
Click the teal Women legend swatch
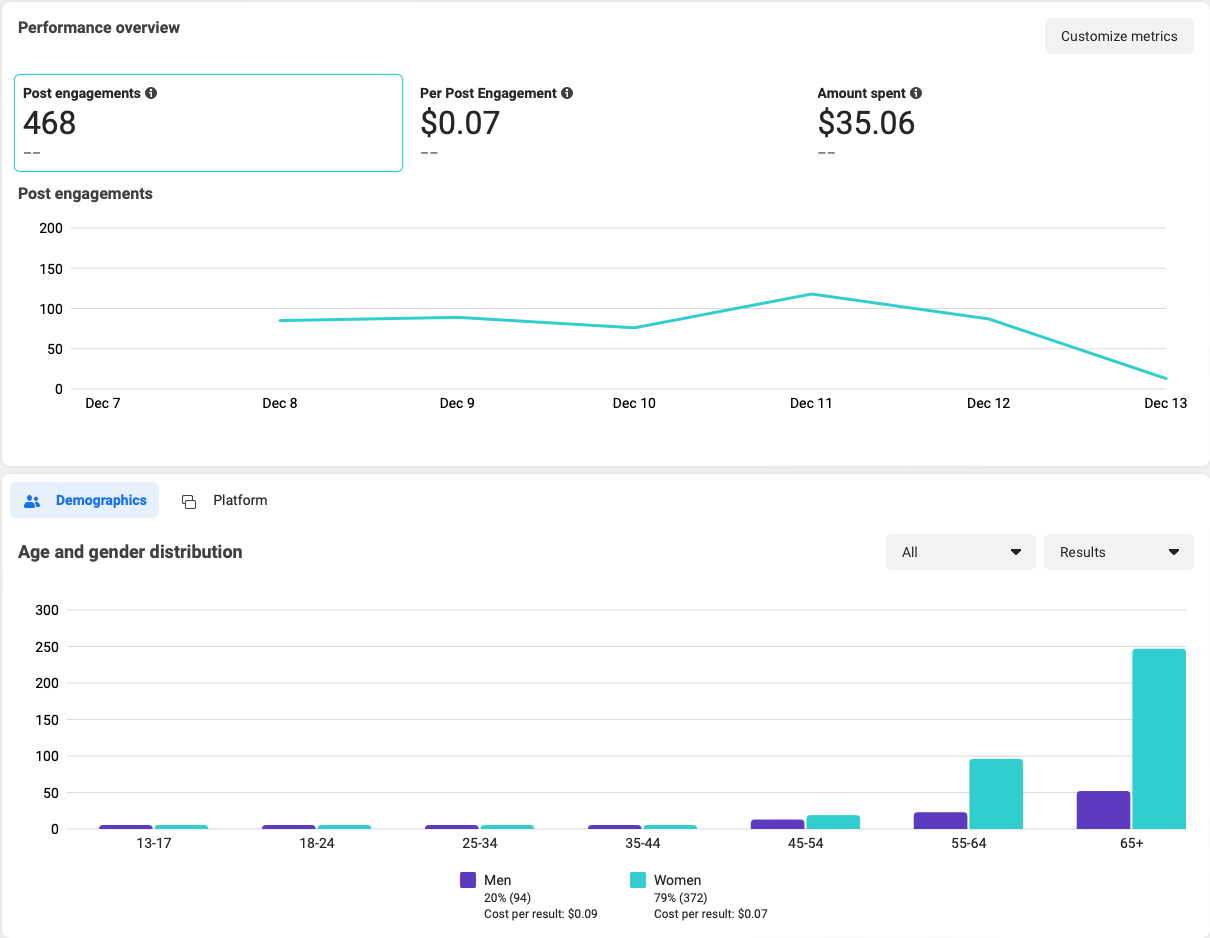638,880
